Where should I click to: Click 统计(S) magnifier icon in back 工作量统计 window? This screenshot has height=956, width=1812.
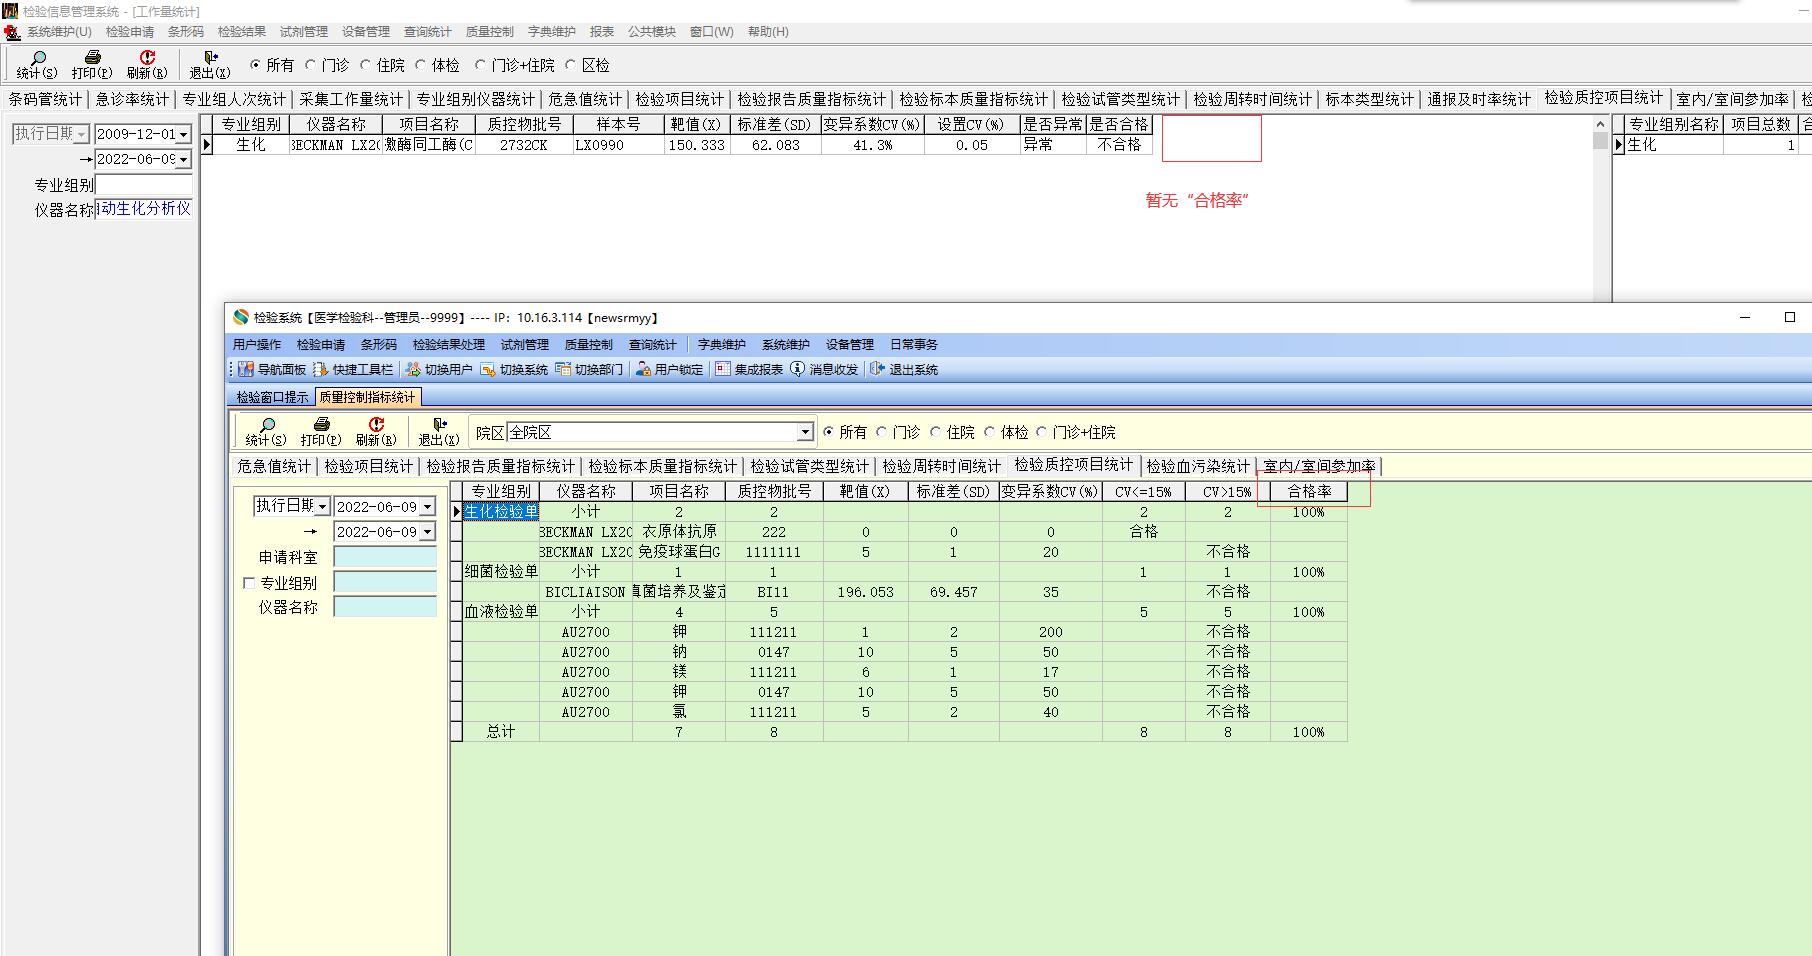38,58
